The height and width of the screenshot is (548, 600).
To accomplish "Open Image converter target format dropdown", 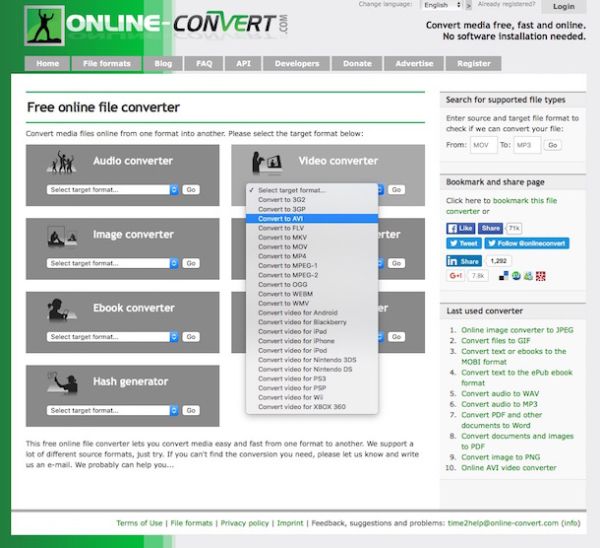I will pyautogui.click(x=112, y=263).
